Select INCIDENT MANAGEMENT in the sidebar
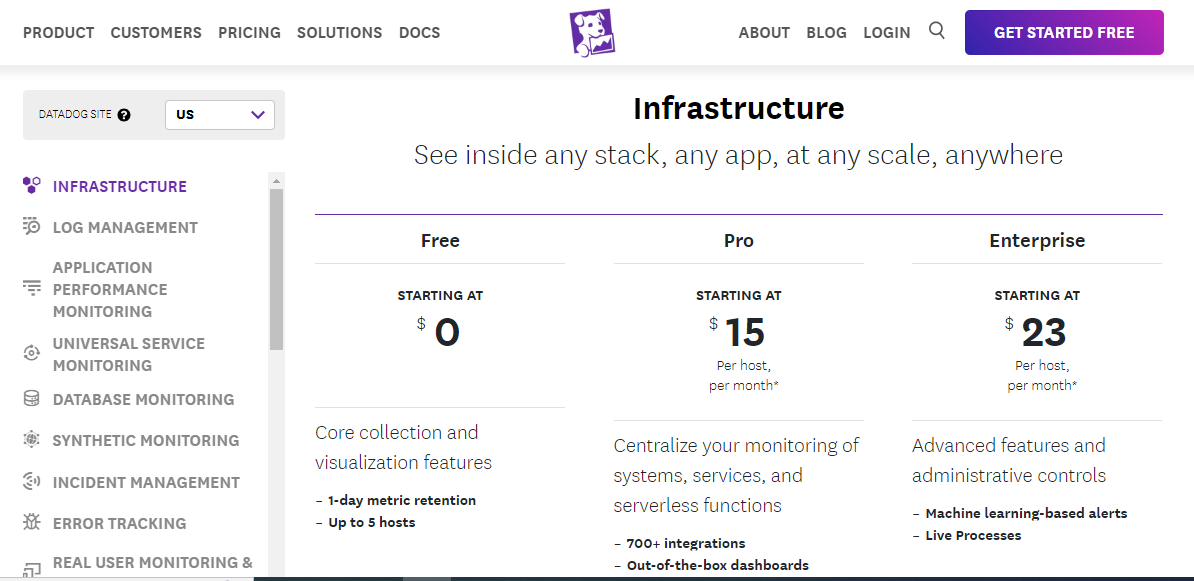Image resolution: width=1194 pixels, height=581 pixels. tap(146, 483)
